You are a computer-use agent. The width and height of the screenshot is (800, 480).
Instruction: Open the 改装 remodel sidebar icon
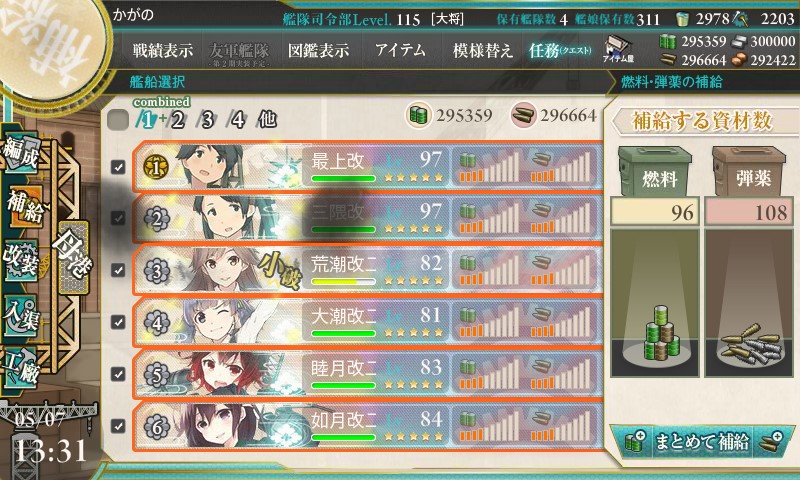[x=20, y=260]
